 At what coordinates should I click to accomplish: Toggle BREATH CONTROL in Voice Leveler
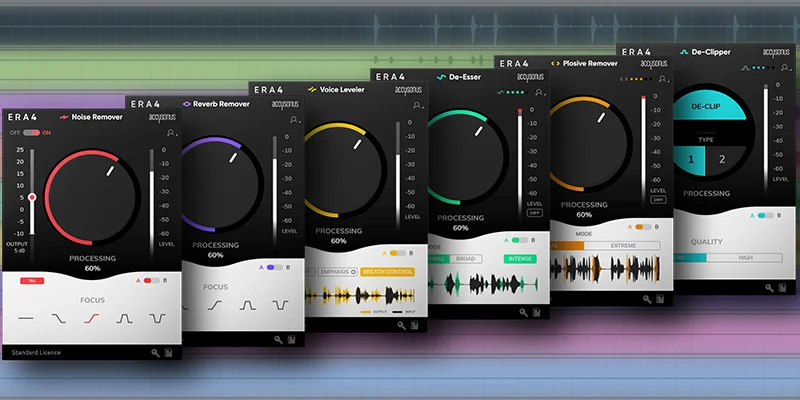[388, 272]
